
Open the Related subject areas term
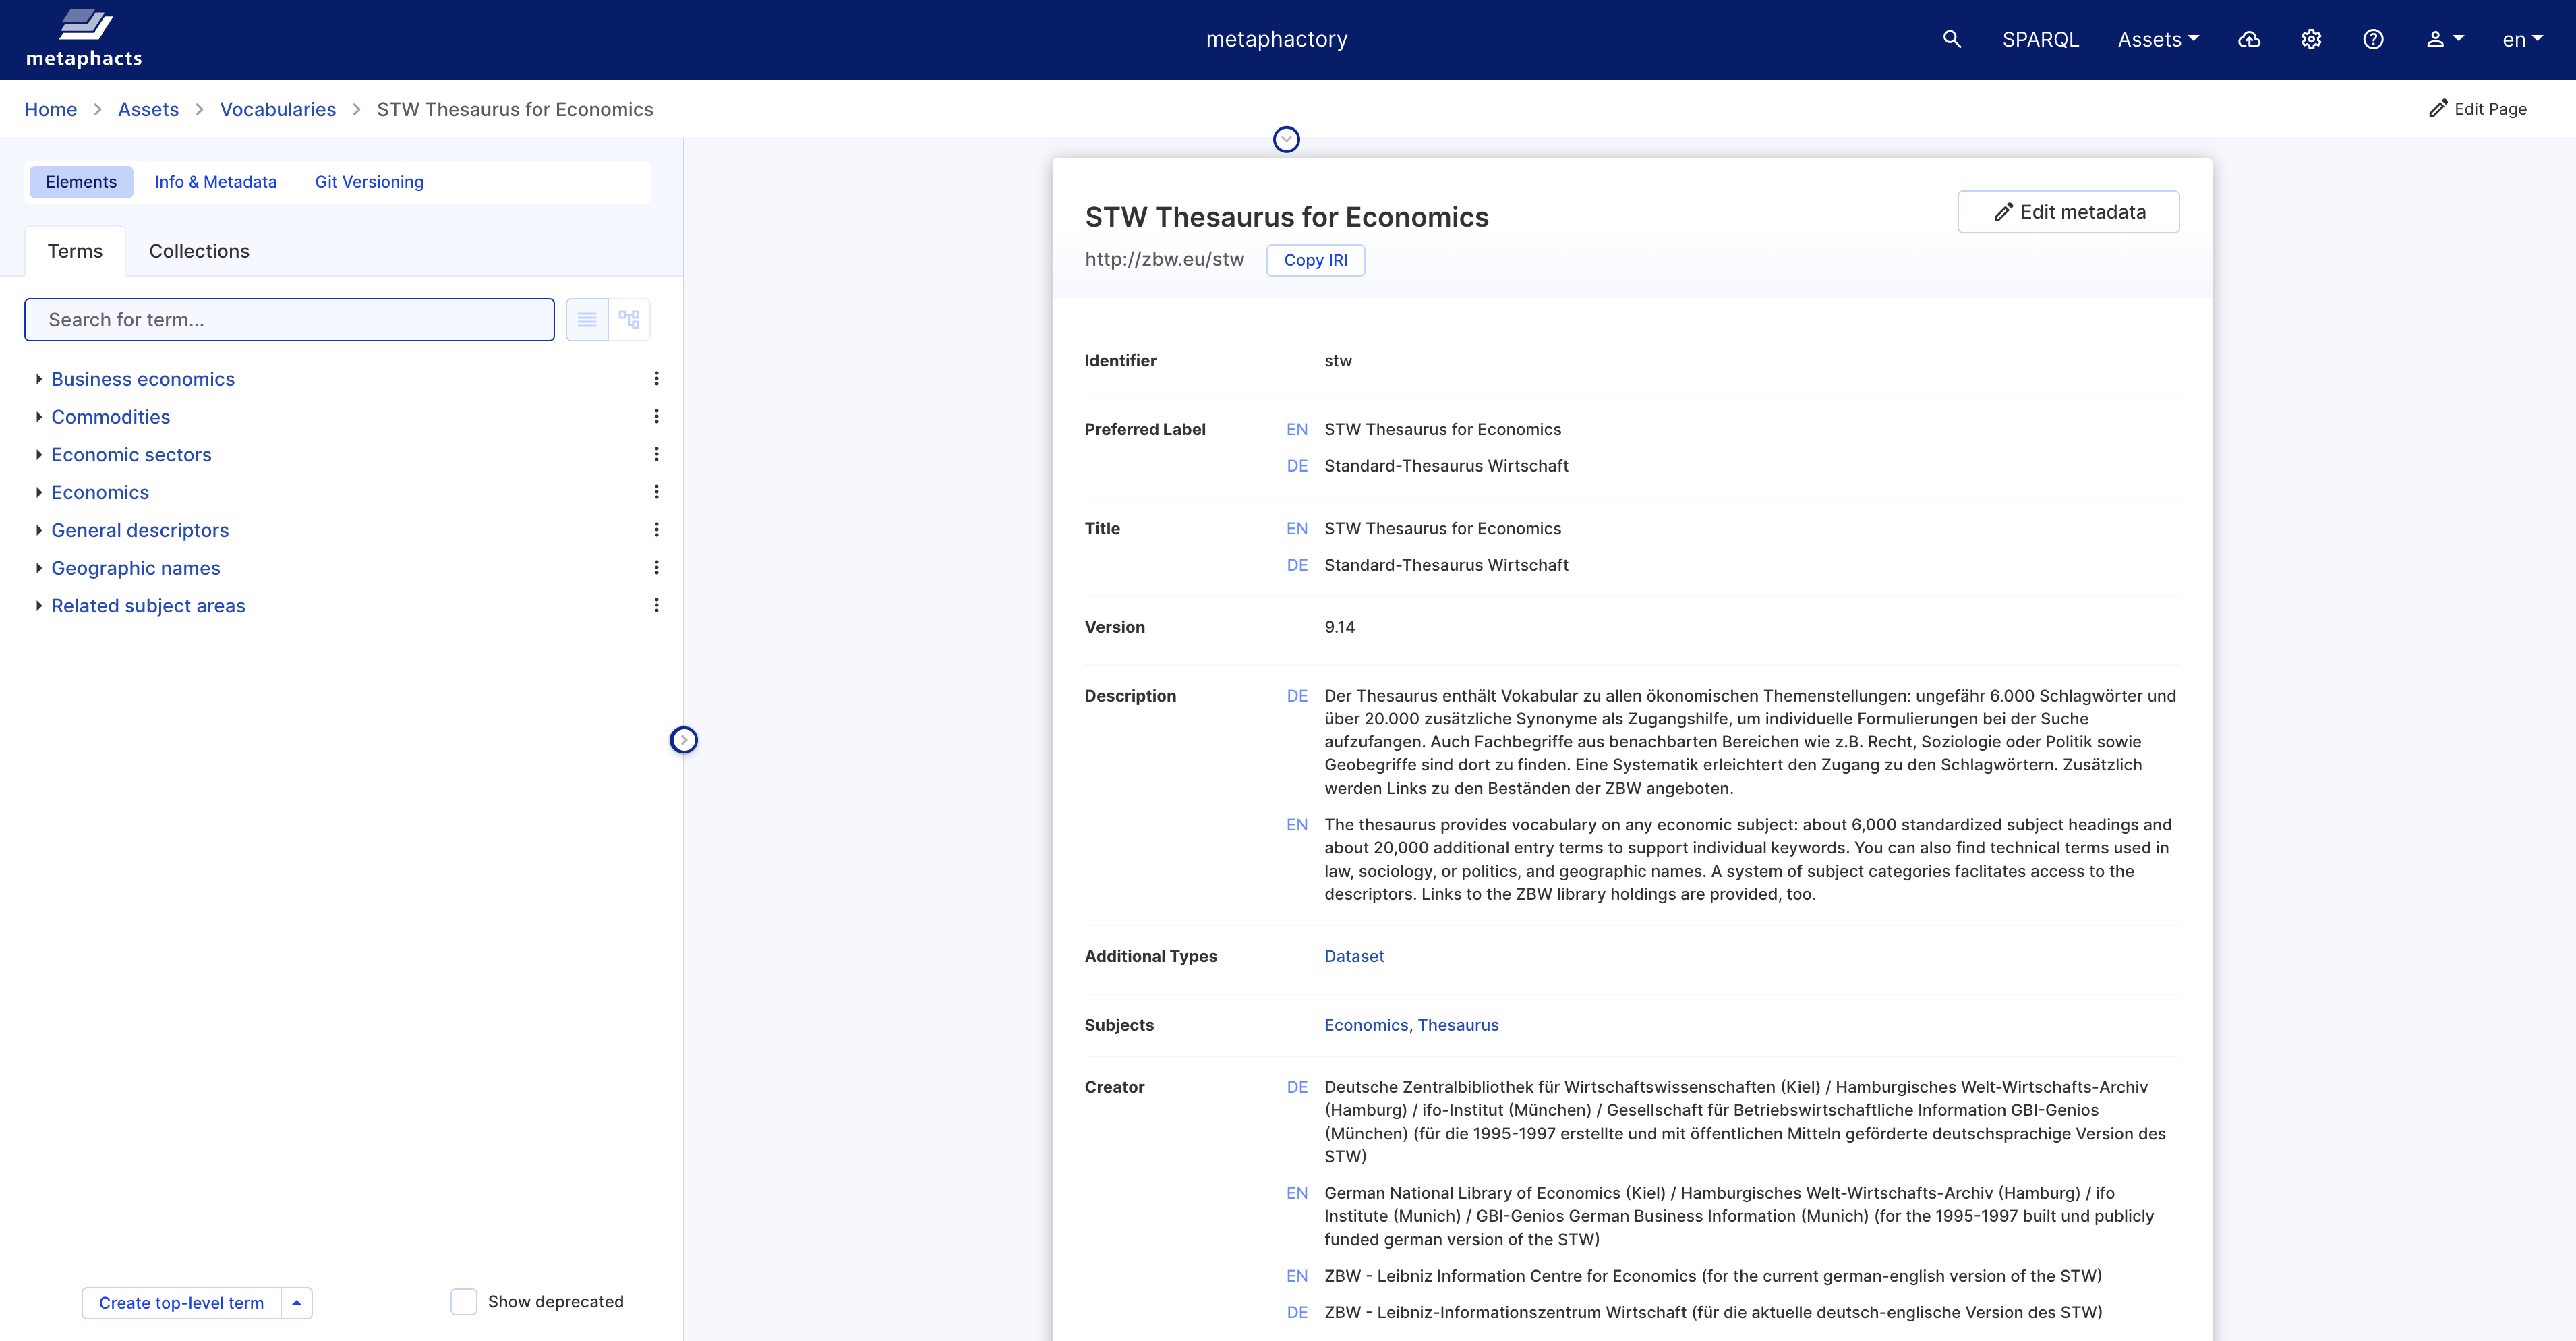148,606
